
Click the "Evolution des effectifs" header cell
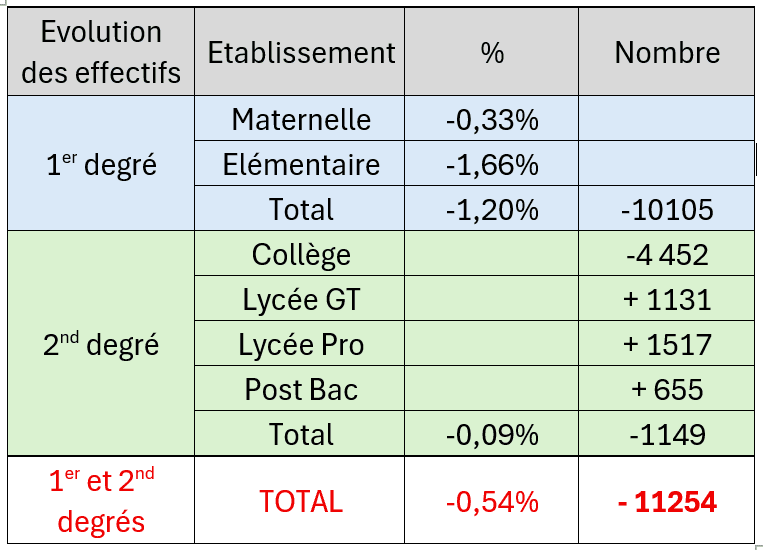(101, 52)
